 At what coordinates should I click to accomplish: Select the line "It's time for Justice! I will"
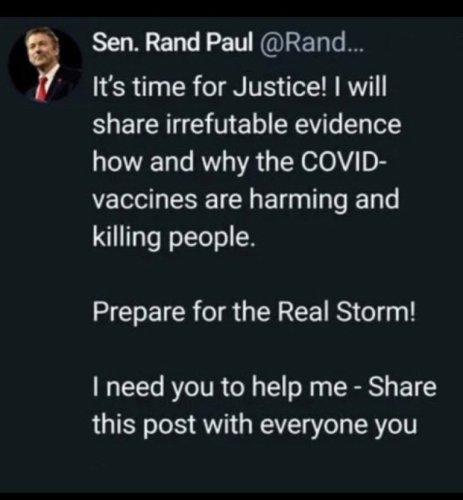click(x=240, y=87)
